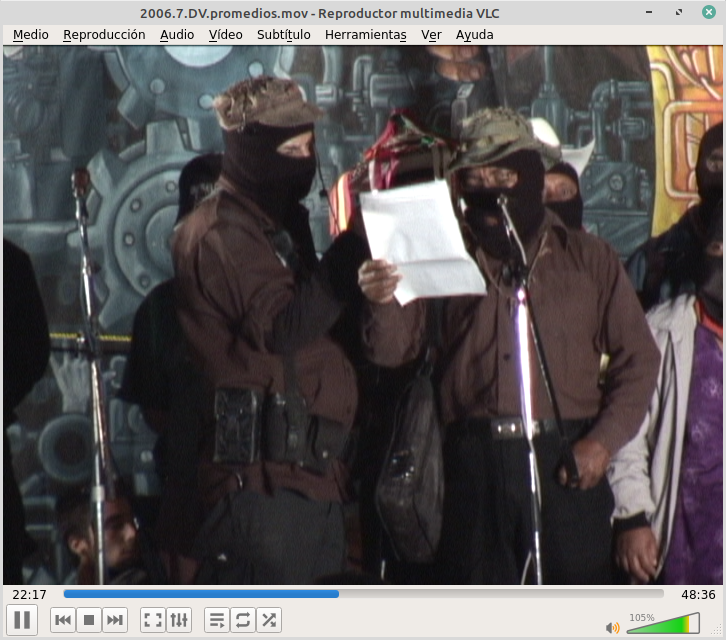
Task: Skip to the next media item
Action: 115,620
